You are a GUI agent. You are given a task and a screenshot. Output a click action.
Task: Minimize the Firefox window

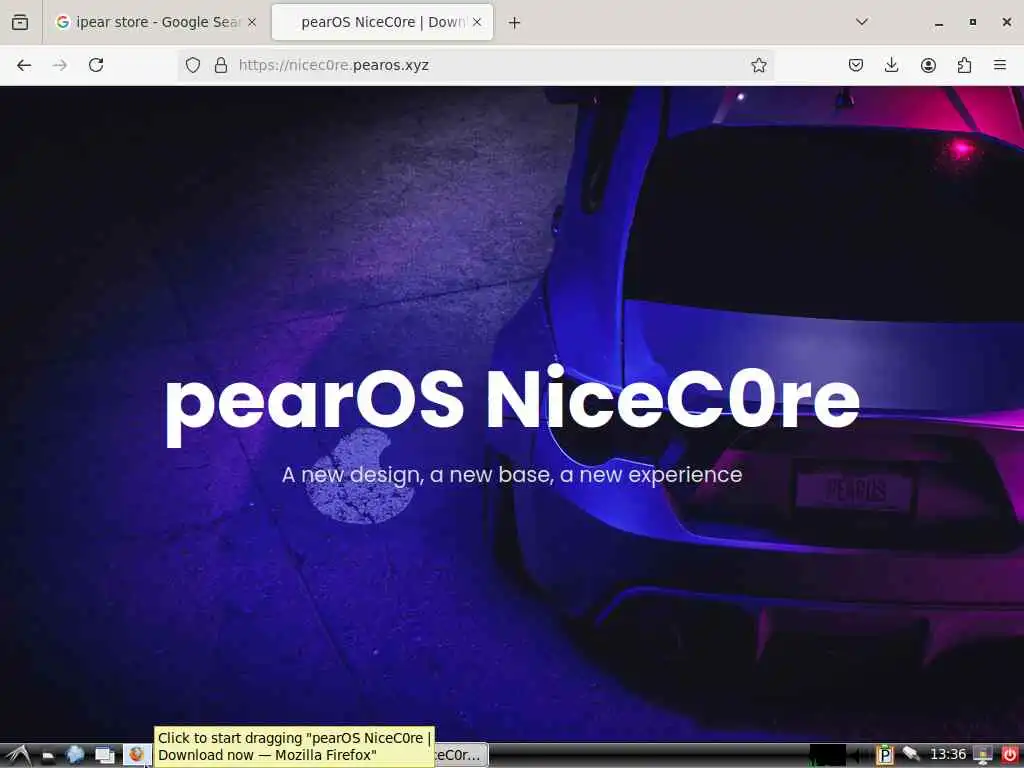939,23
